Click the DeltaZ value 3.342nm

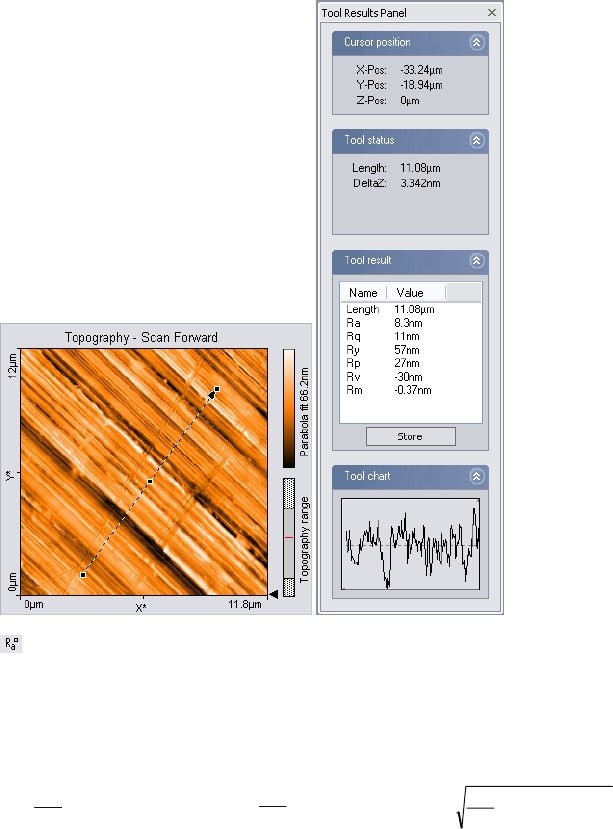420,183
